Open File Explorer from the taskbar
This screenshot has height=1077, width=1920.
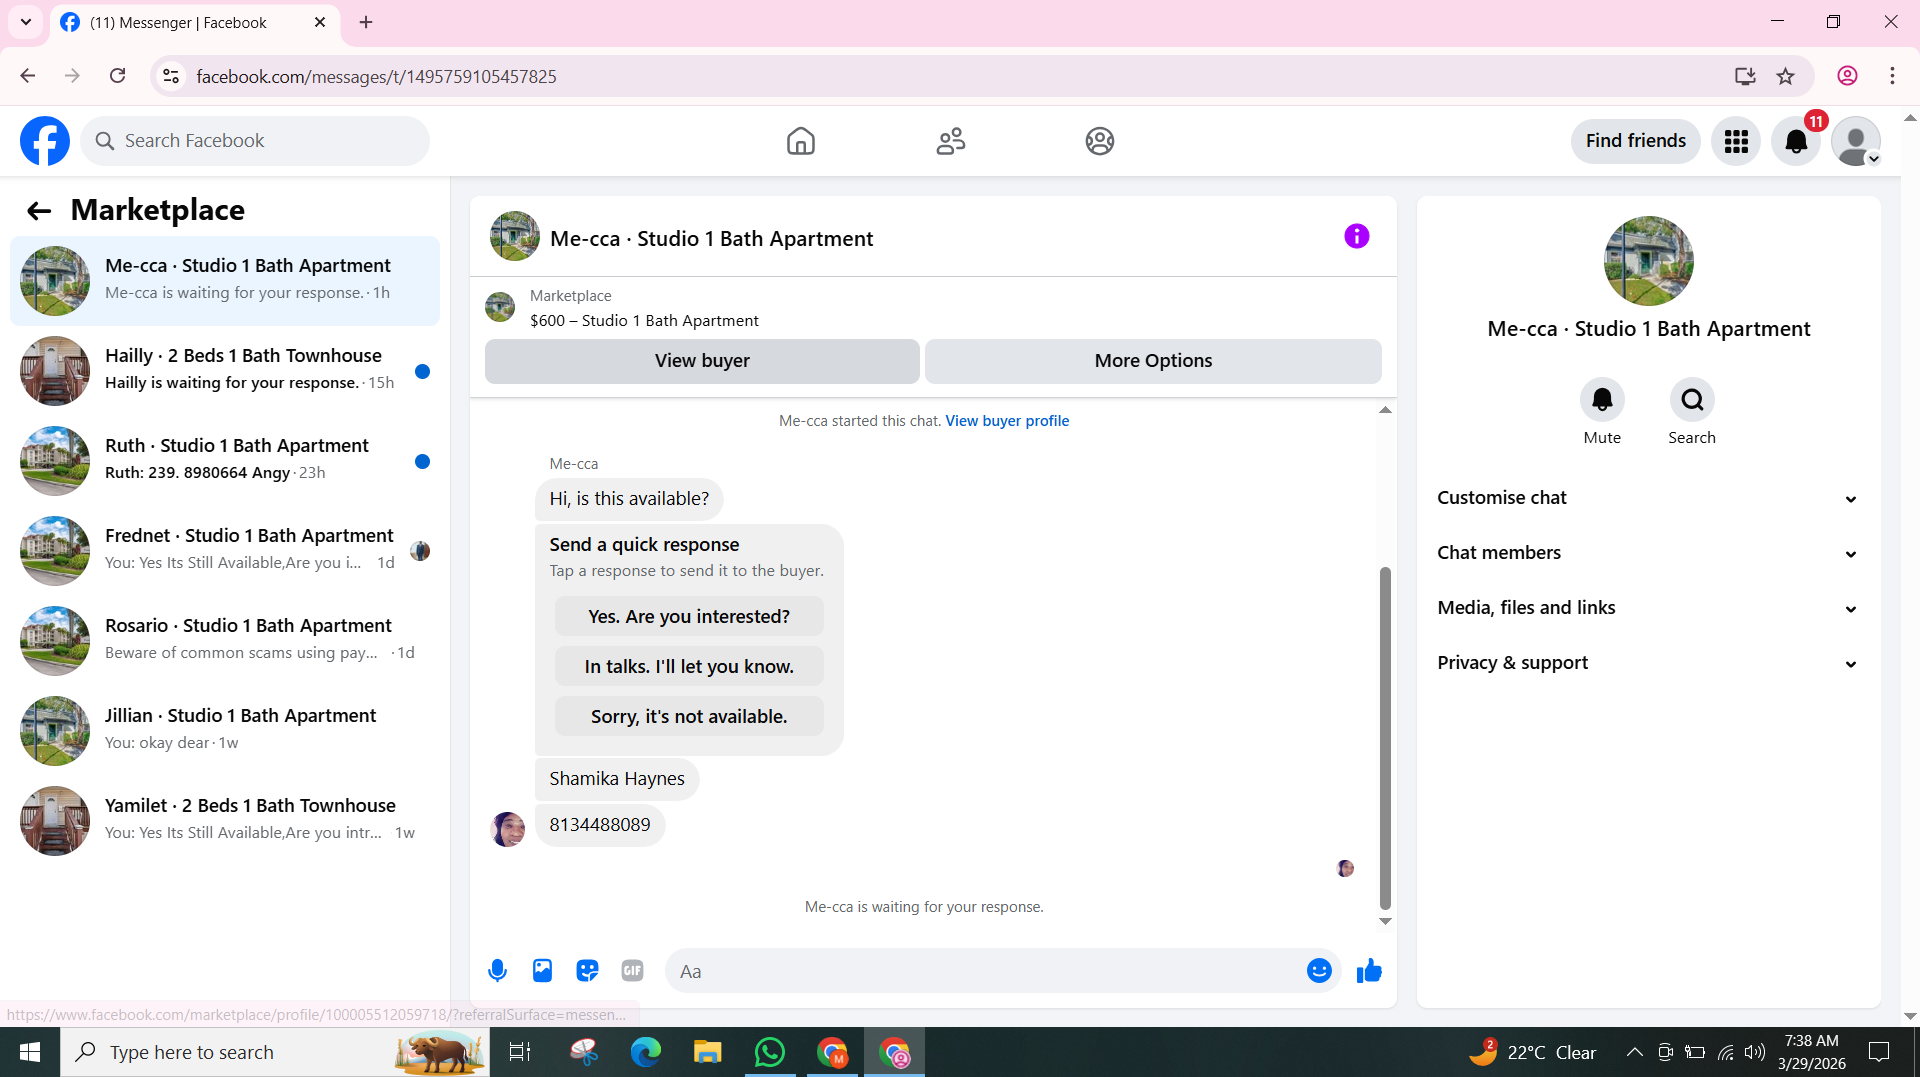(x=708, y=1052)
